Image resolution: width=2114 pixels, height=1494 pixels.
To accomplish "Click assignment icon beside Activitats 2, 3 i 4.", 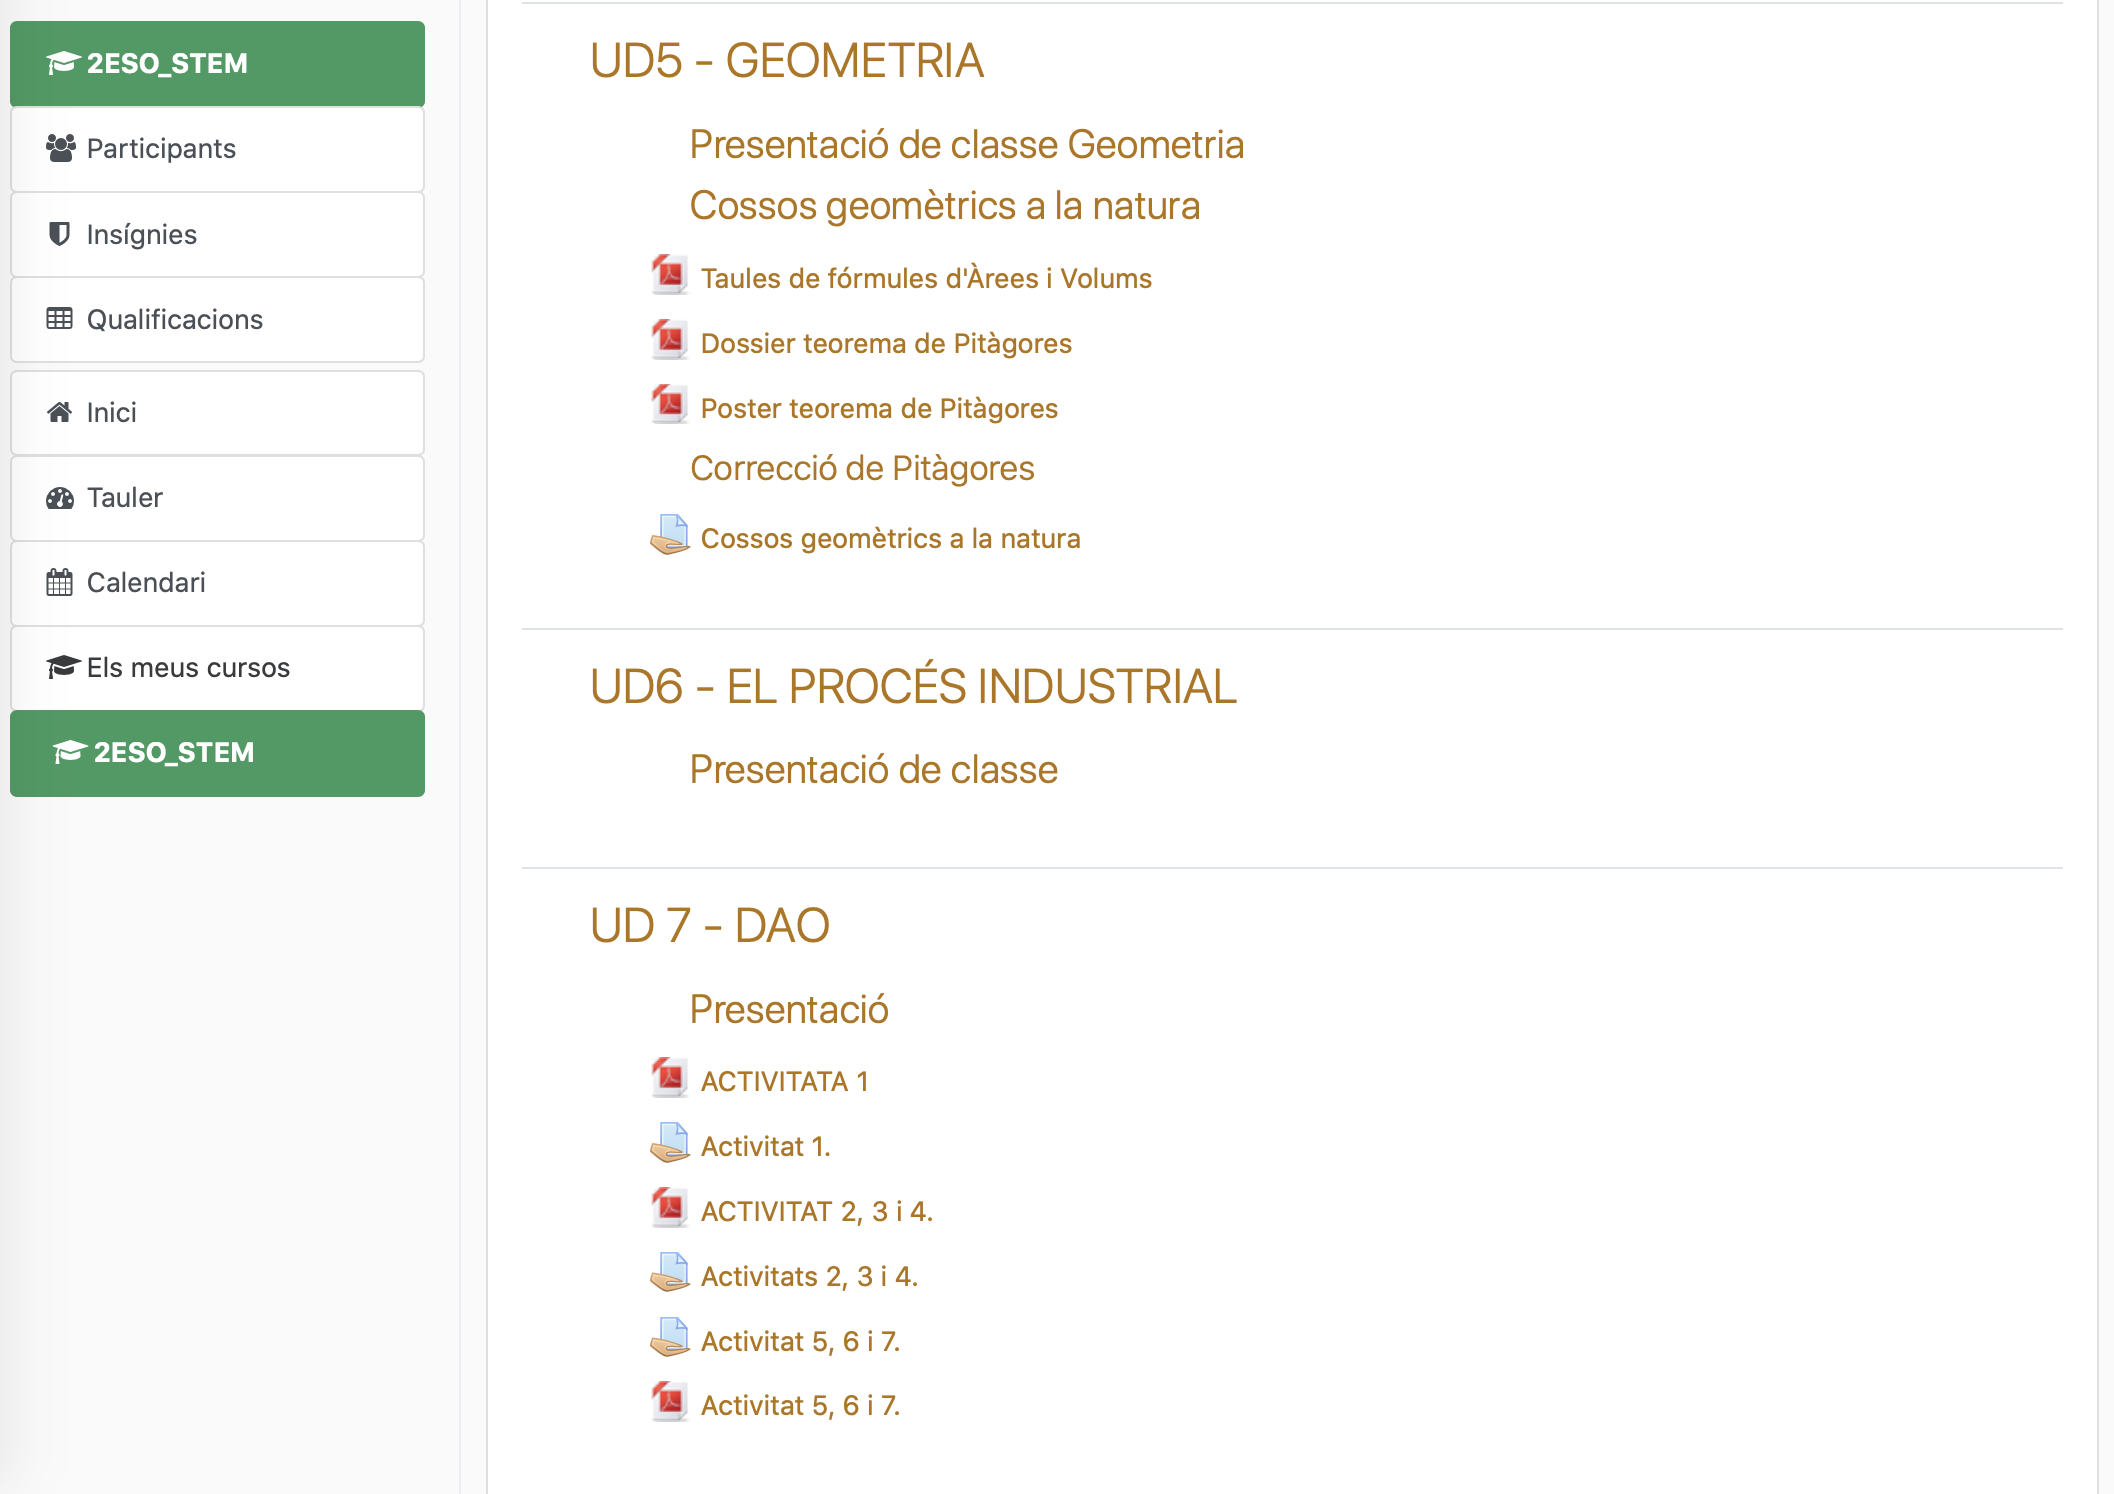I will pos(669,1273).
